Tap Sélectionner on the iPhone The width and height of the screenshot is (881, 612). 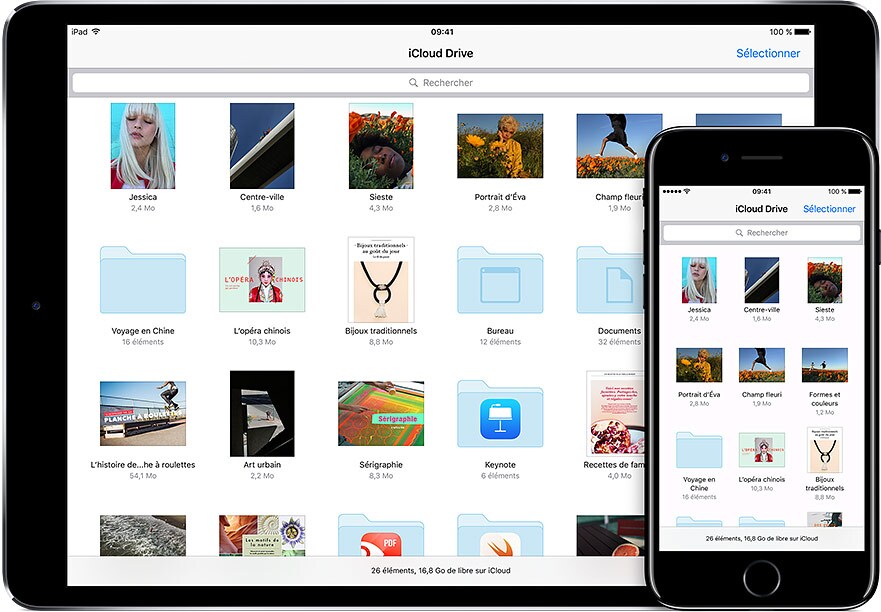(829, 209)
